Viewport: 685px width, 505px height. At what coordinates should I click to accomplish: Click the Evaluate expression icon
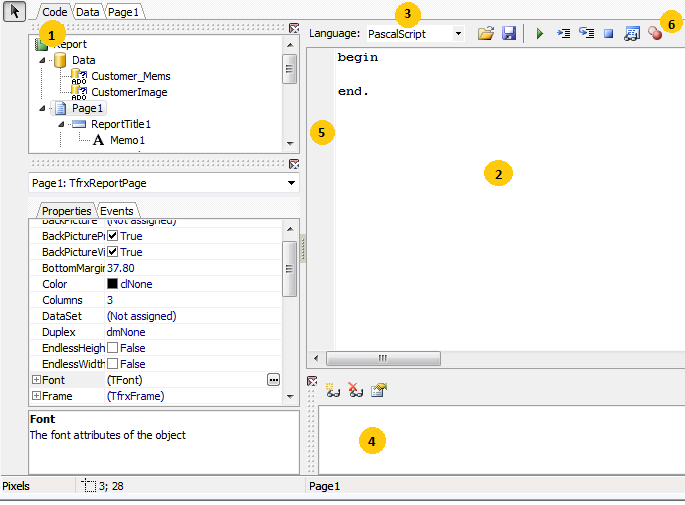tap(632, 33)
